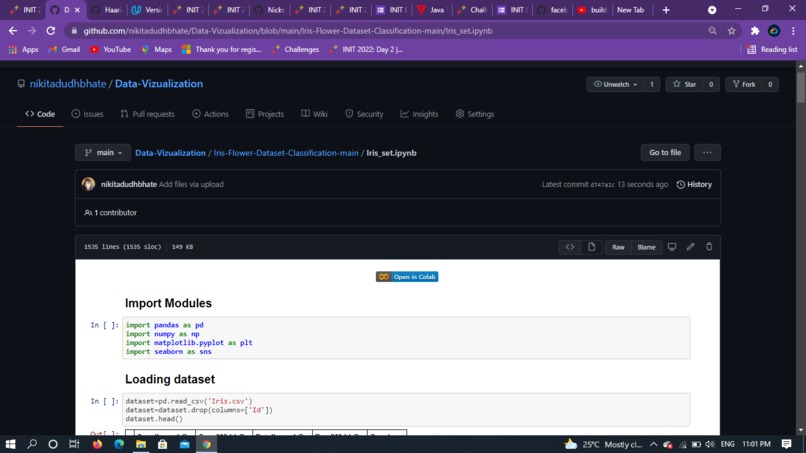The width and height of the screenshot is (806, 453).
Task: Open Microsoft Store from taskbar
Action: tap(162, 444)
